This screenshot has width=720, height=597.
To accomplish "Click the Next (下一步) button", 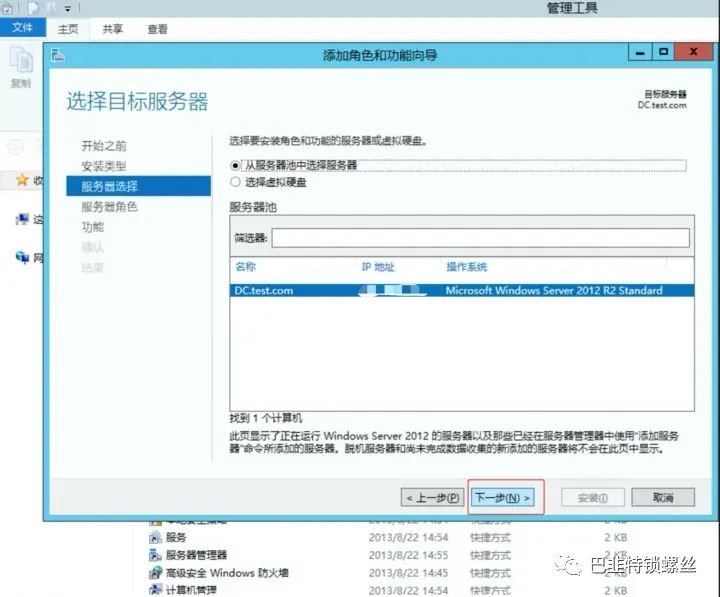I will click(503, 497).
